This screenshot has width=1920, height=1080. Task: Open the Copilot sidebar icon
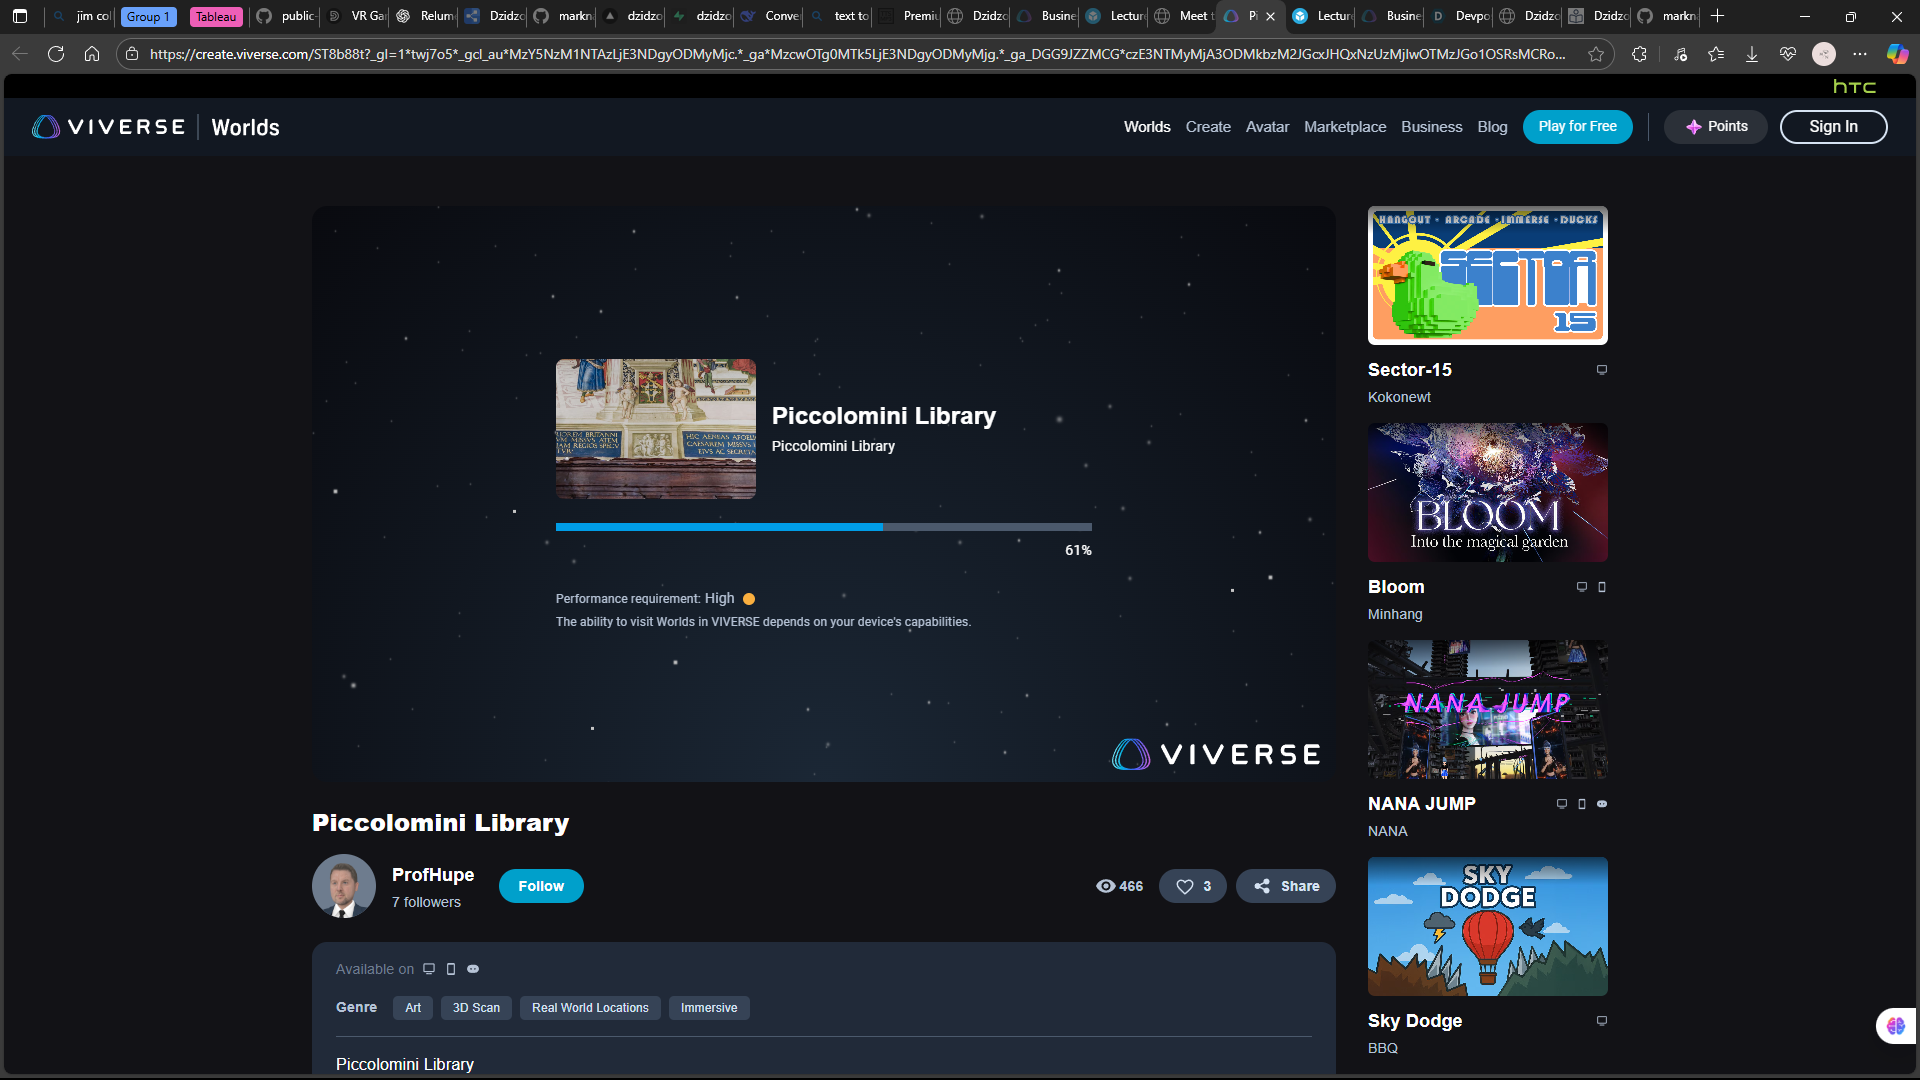[x=1897, y=54]
